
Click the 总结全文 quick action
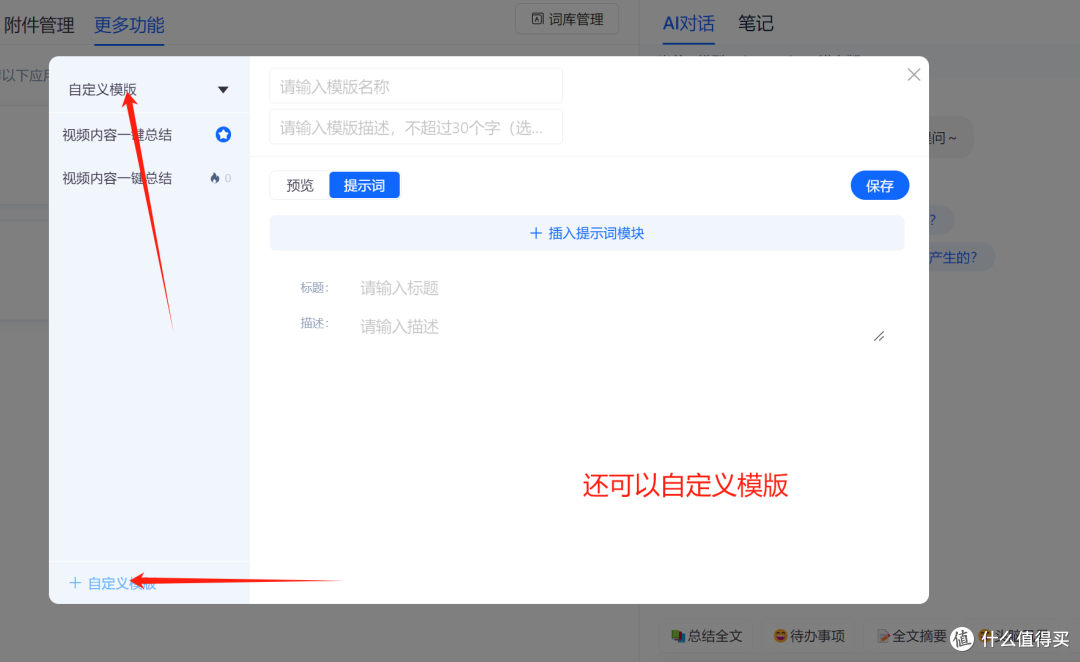tap(706, 636)
